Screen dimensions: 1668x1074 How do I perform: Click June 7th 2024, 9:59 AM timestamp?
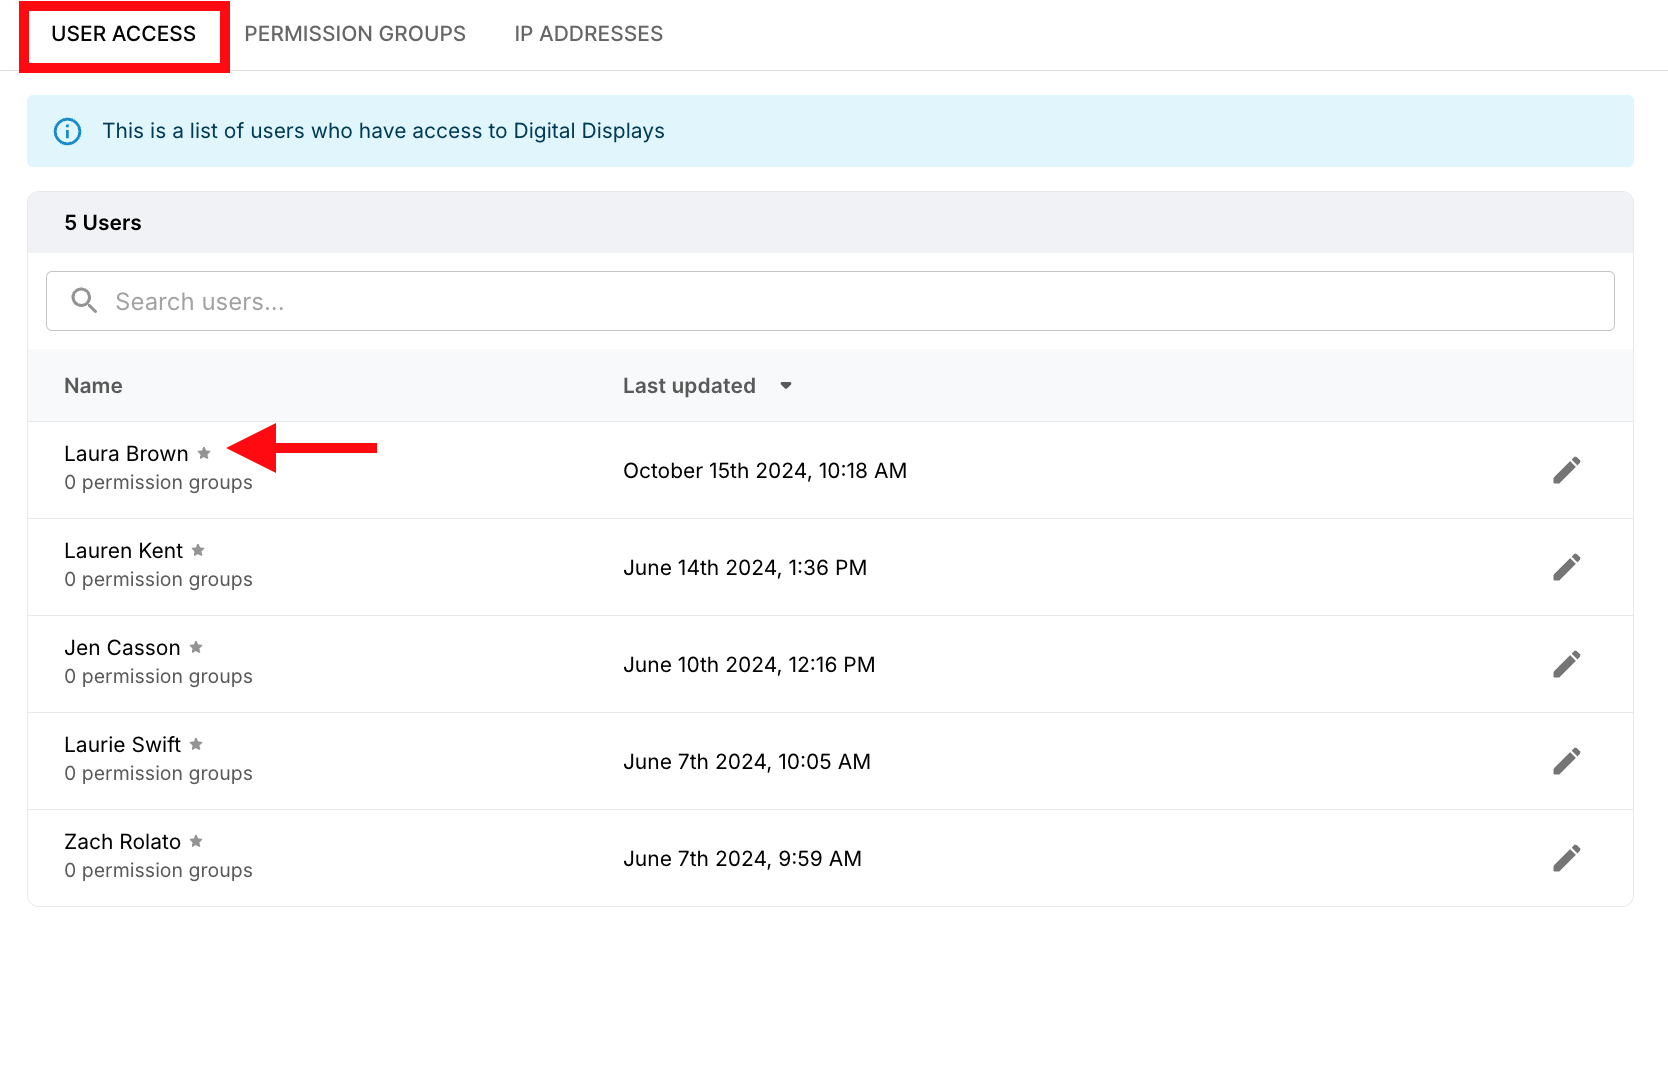[742, 859]
